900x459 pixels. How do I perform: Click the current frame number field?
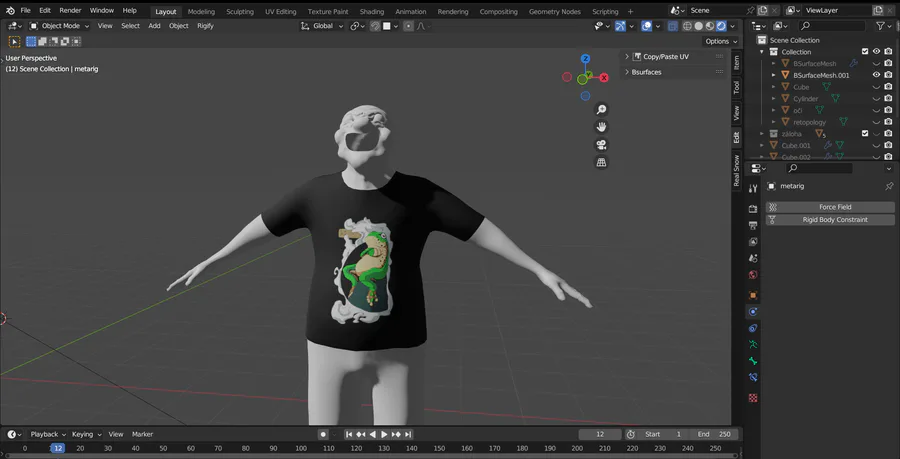tap(600, 434)
